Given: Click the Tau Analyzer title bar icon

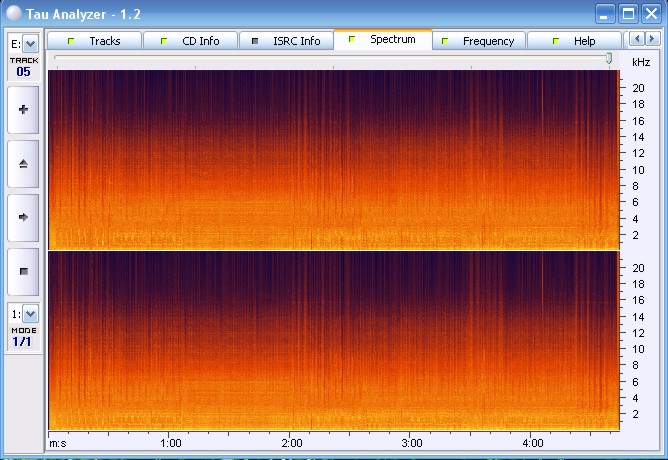Looking at the screenshot, I should tap(13, 13).
